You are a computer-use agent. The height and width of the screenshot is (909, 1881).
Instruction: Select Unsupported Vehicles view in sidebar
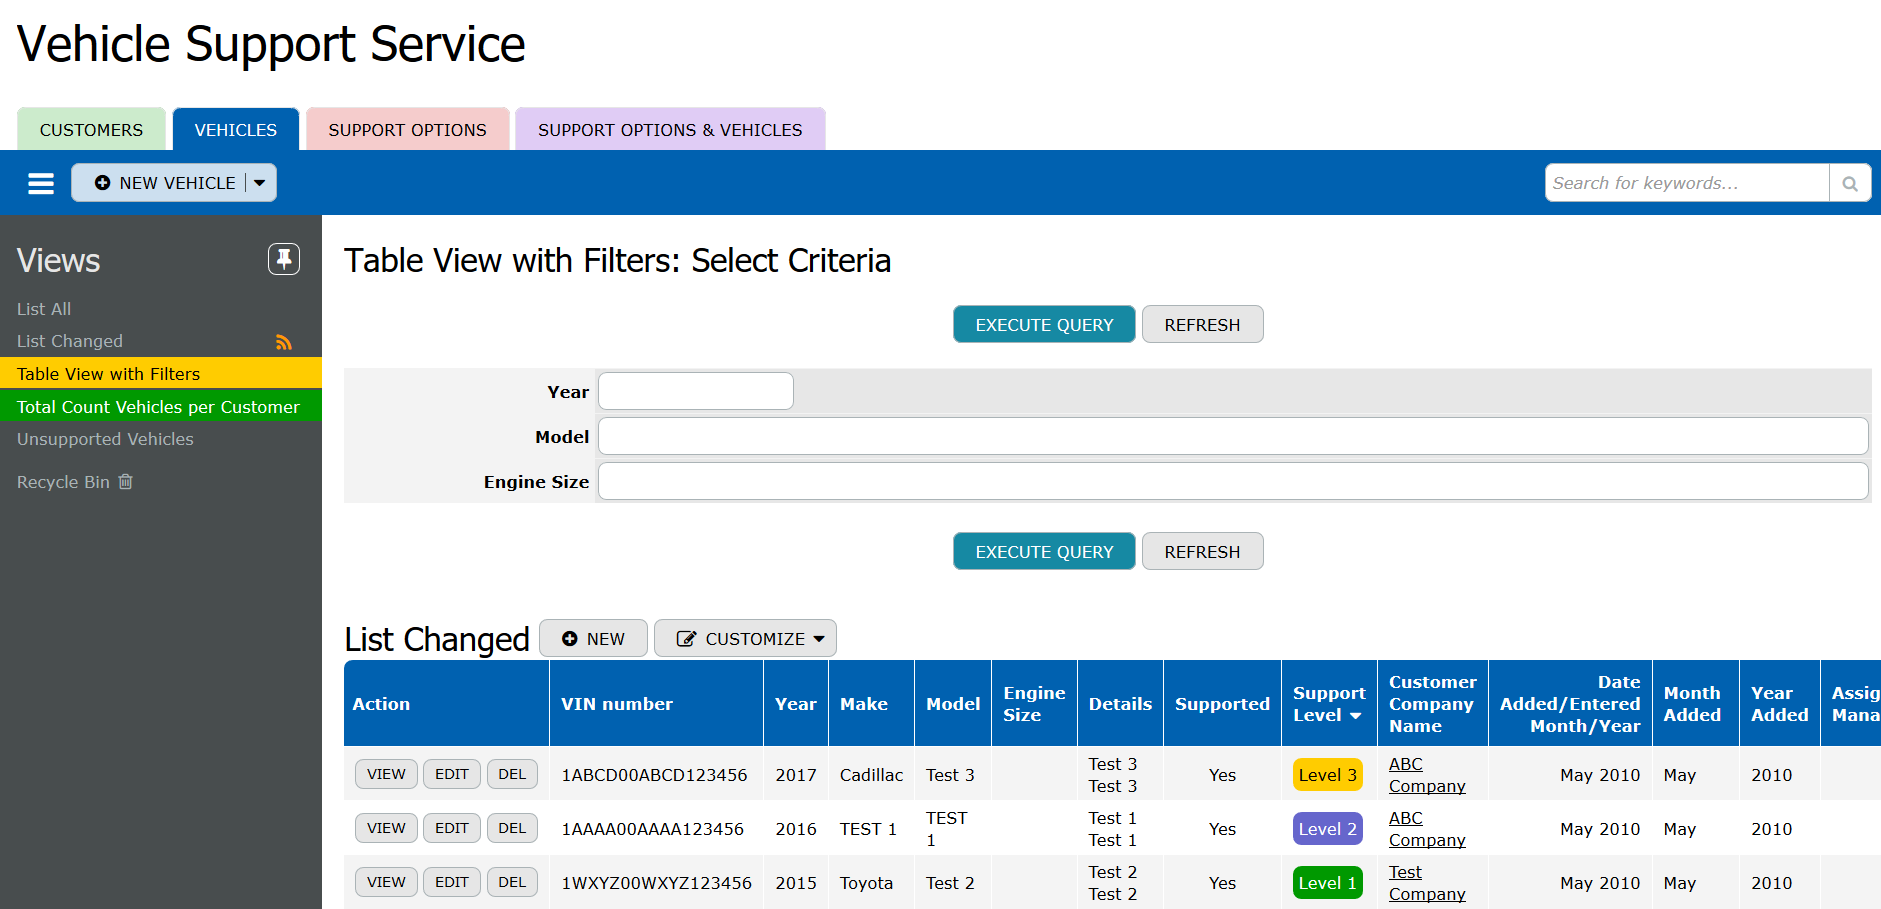105,439
